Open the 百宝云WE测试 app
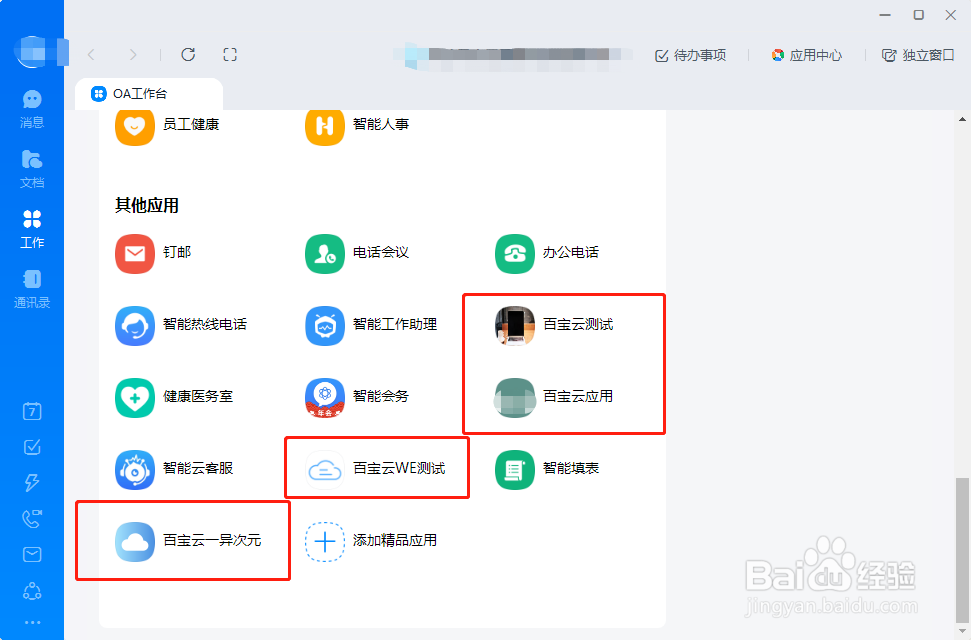The image size is (971, 640). [x=373, y=467]
